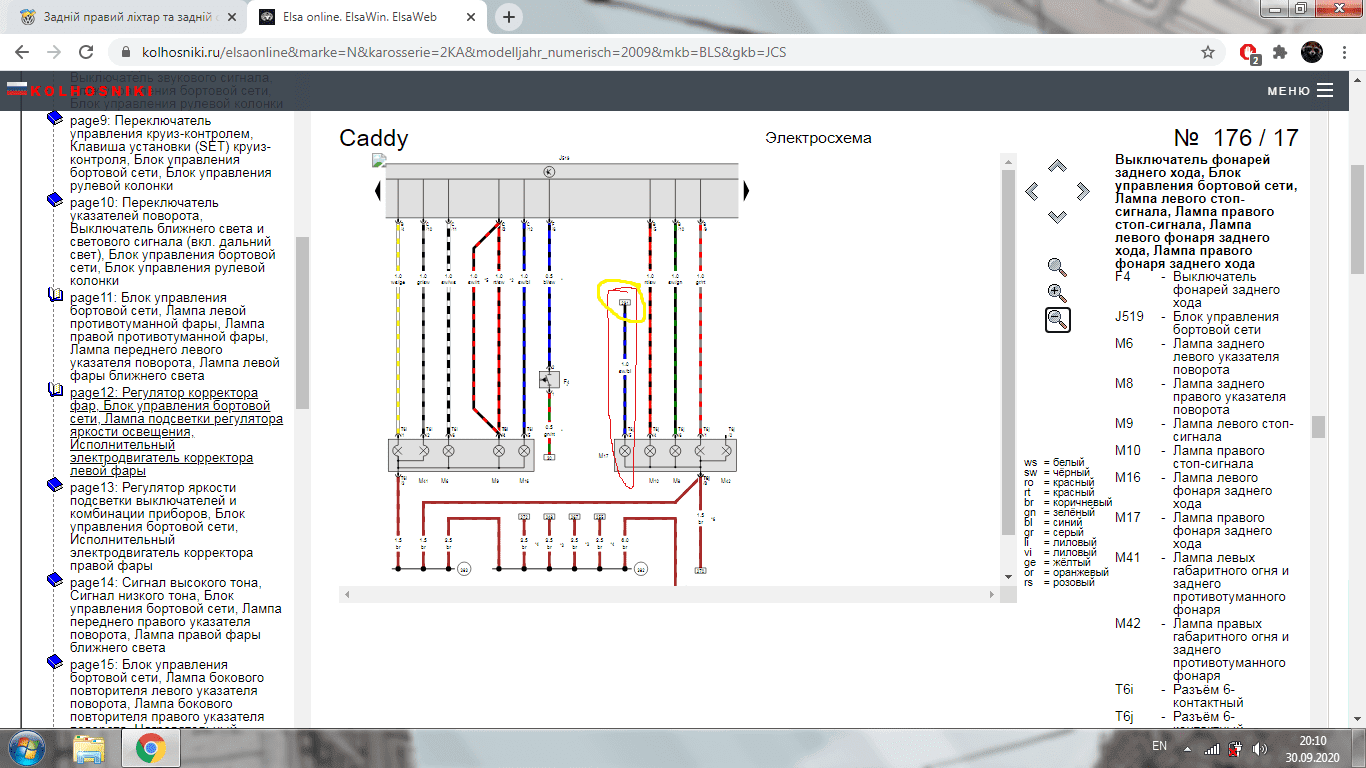Click the taskbar volume icon
Screen dimensions: 1366x768
coord(1258,747)
